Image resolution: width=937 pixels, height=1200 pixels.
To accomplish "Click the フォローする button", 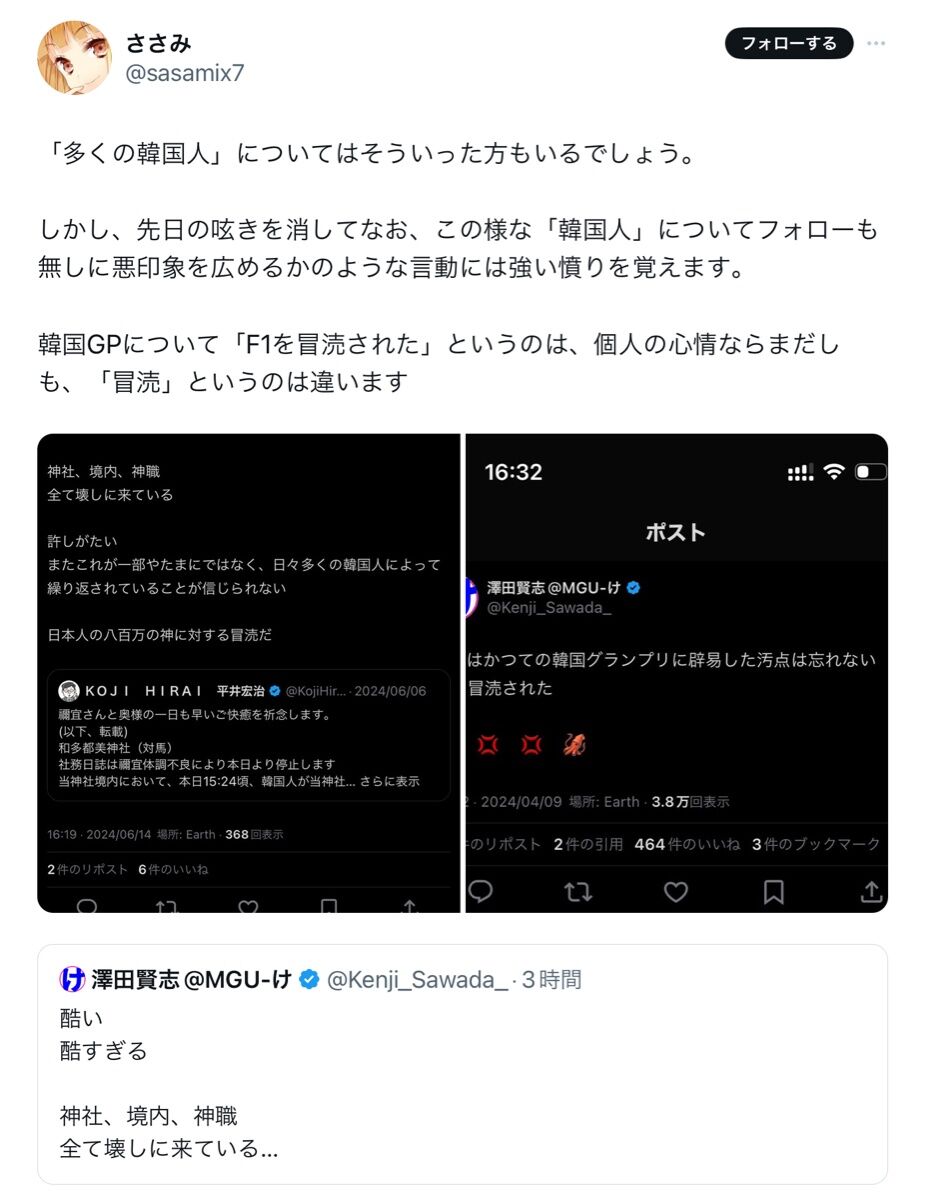I will point(789,43).
